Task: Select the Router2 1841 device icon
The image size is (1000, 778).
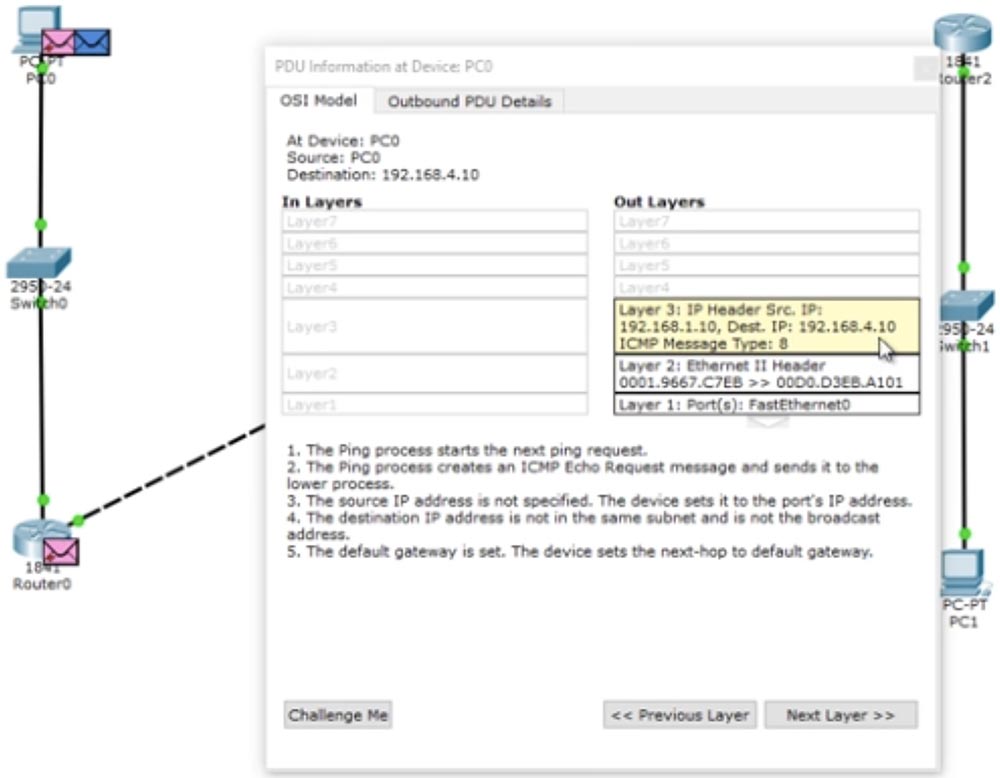Action: click(x=962, y=32)
